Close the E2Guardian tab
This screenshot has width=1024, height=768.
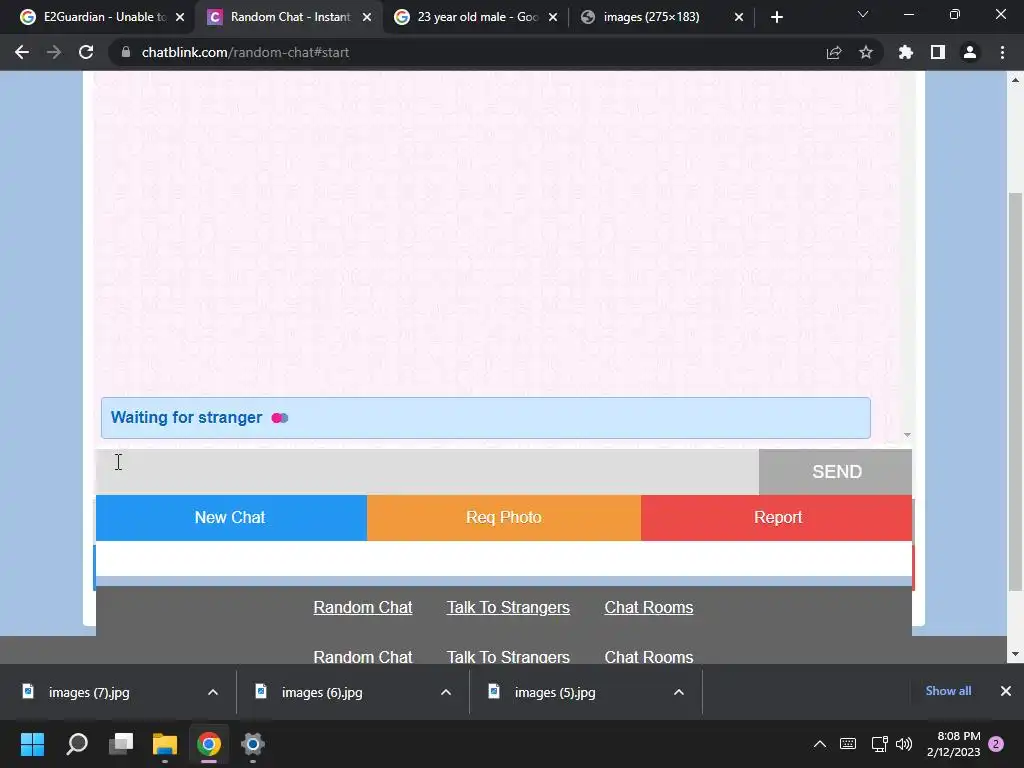click(180, 17)
